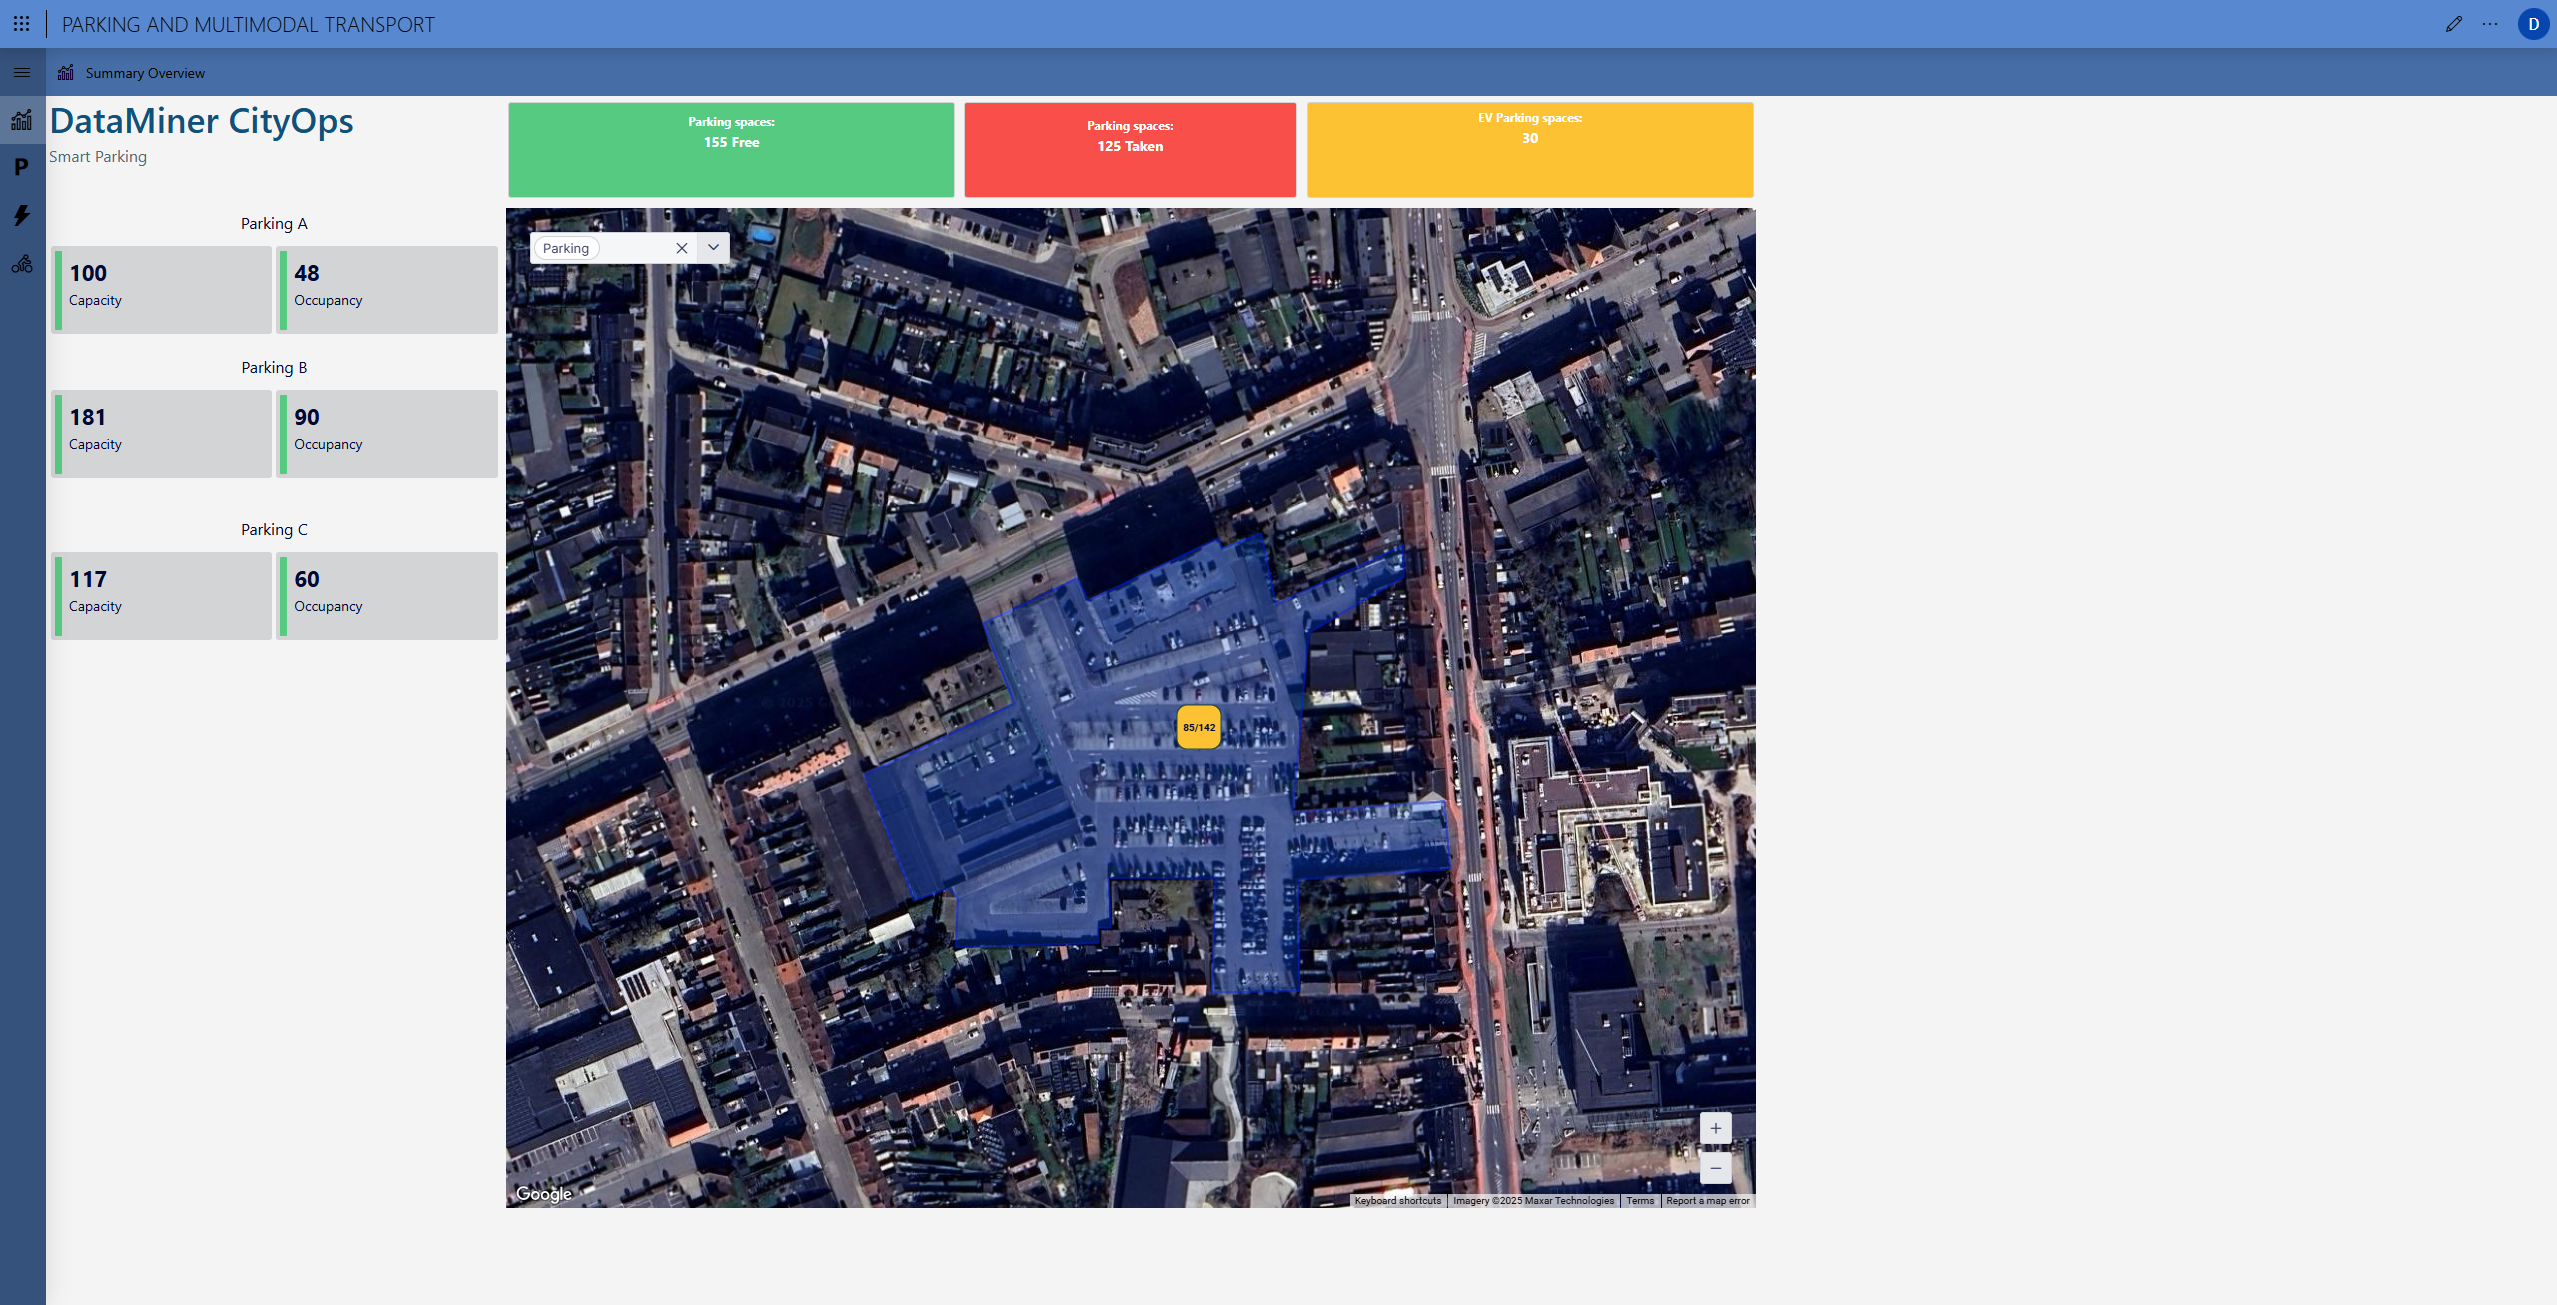2557x1305 pixels.
Task: Open the apps grid launcher icon
Action: [x=21, y=23]
